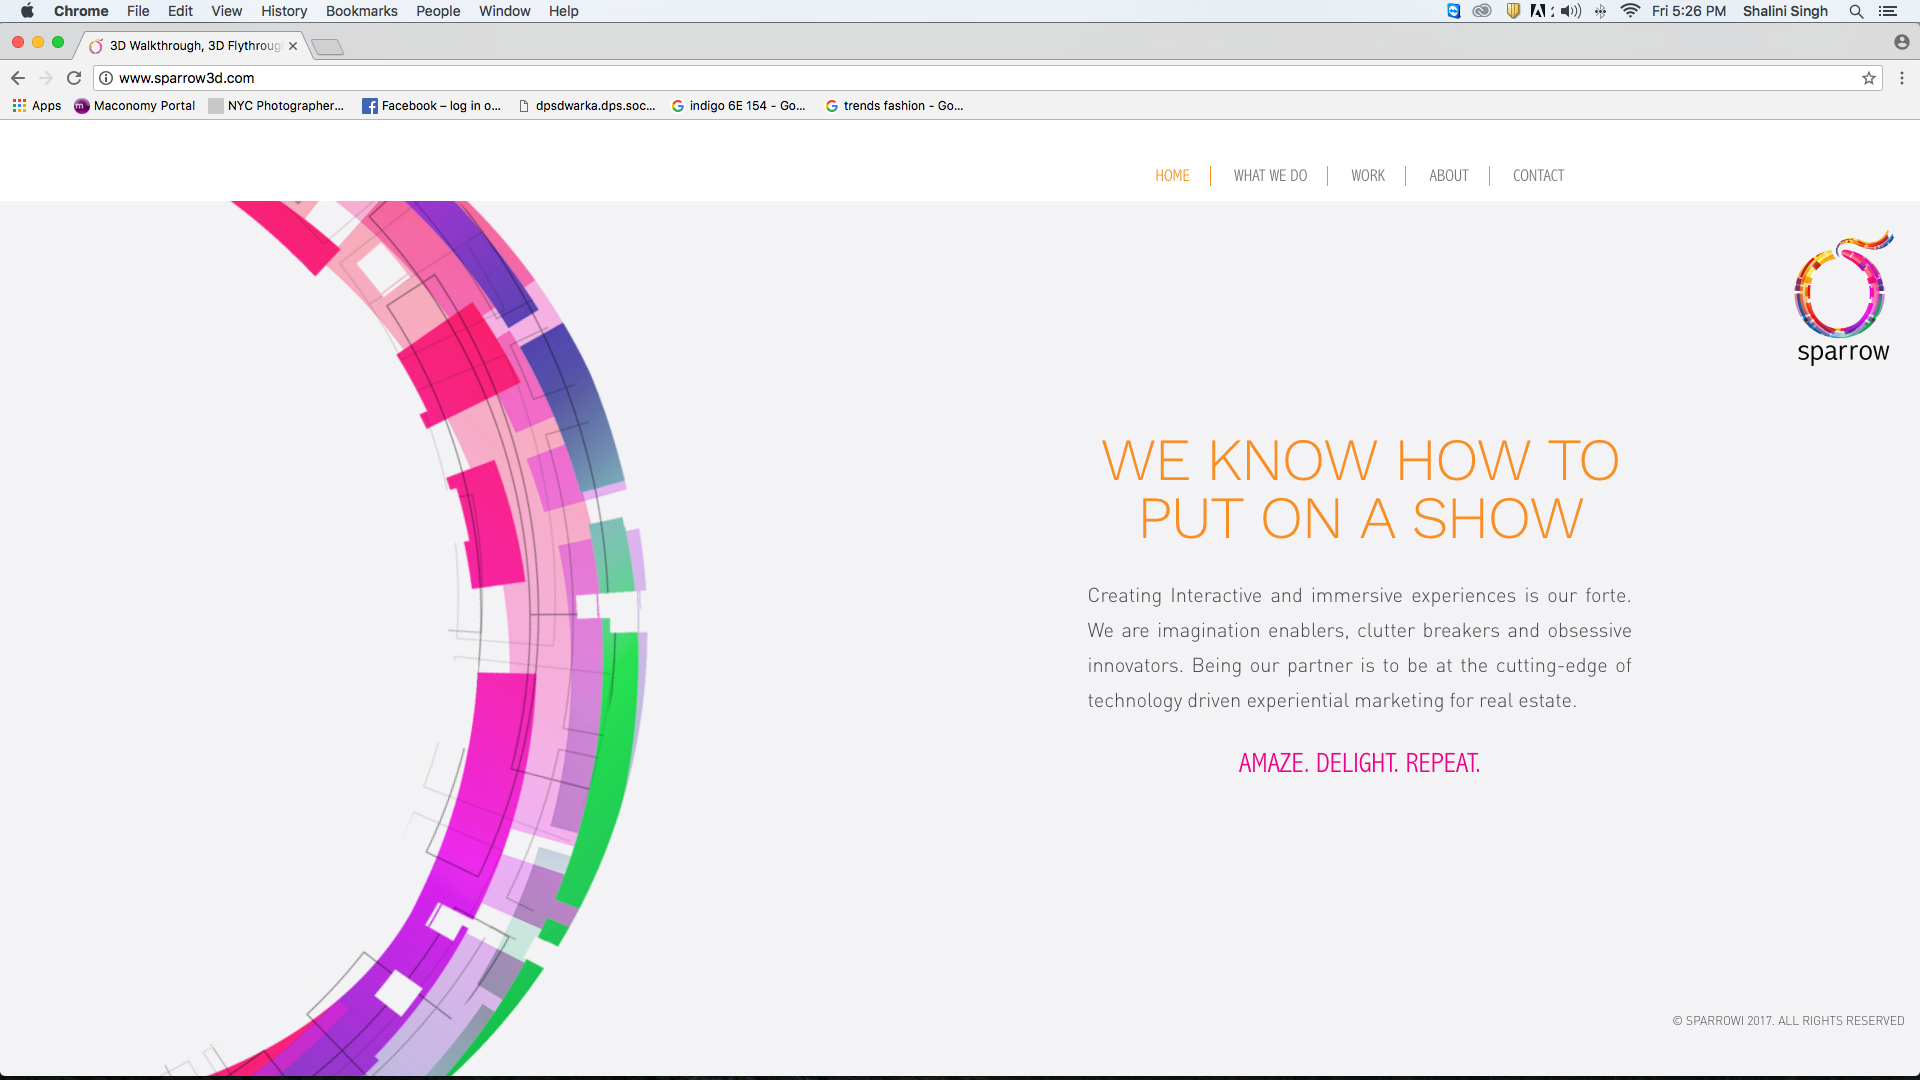This screenshot has height=1080, width=1920.
Task: Open the Bookmarks menu
Action: pyautogui.click(x=361, y=11)
